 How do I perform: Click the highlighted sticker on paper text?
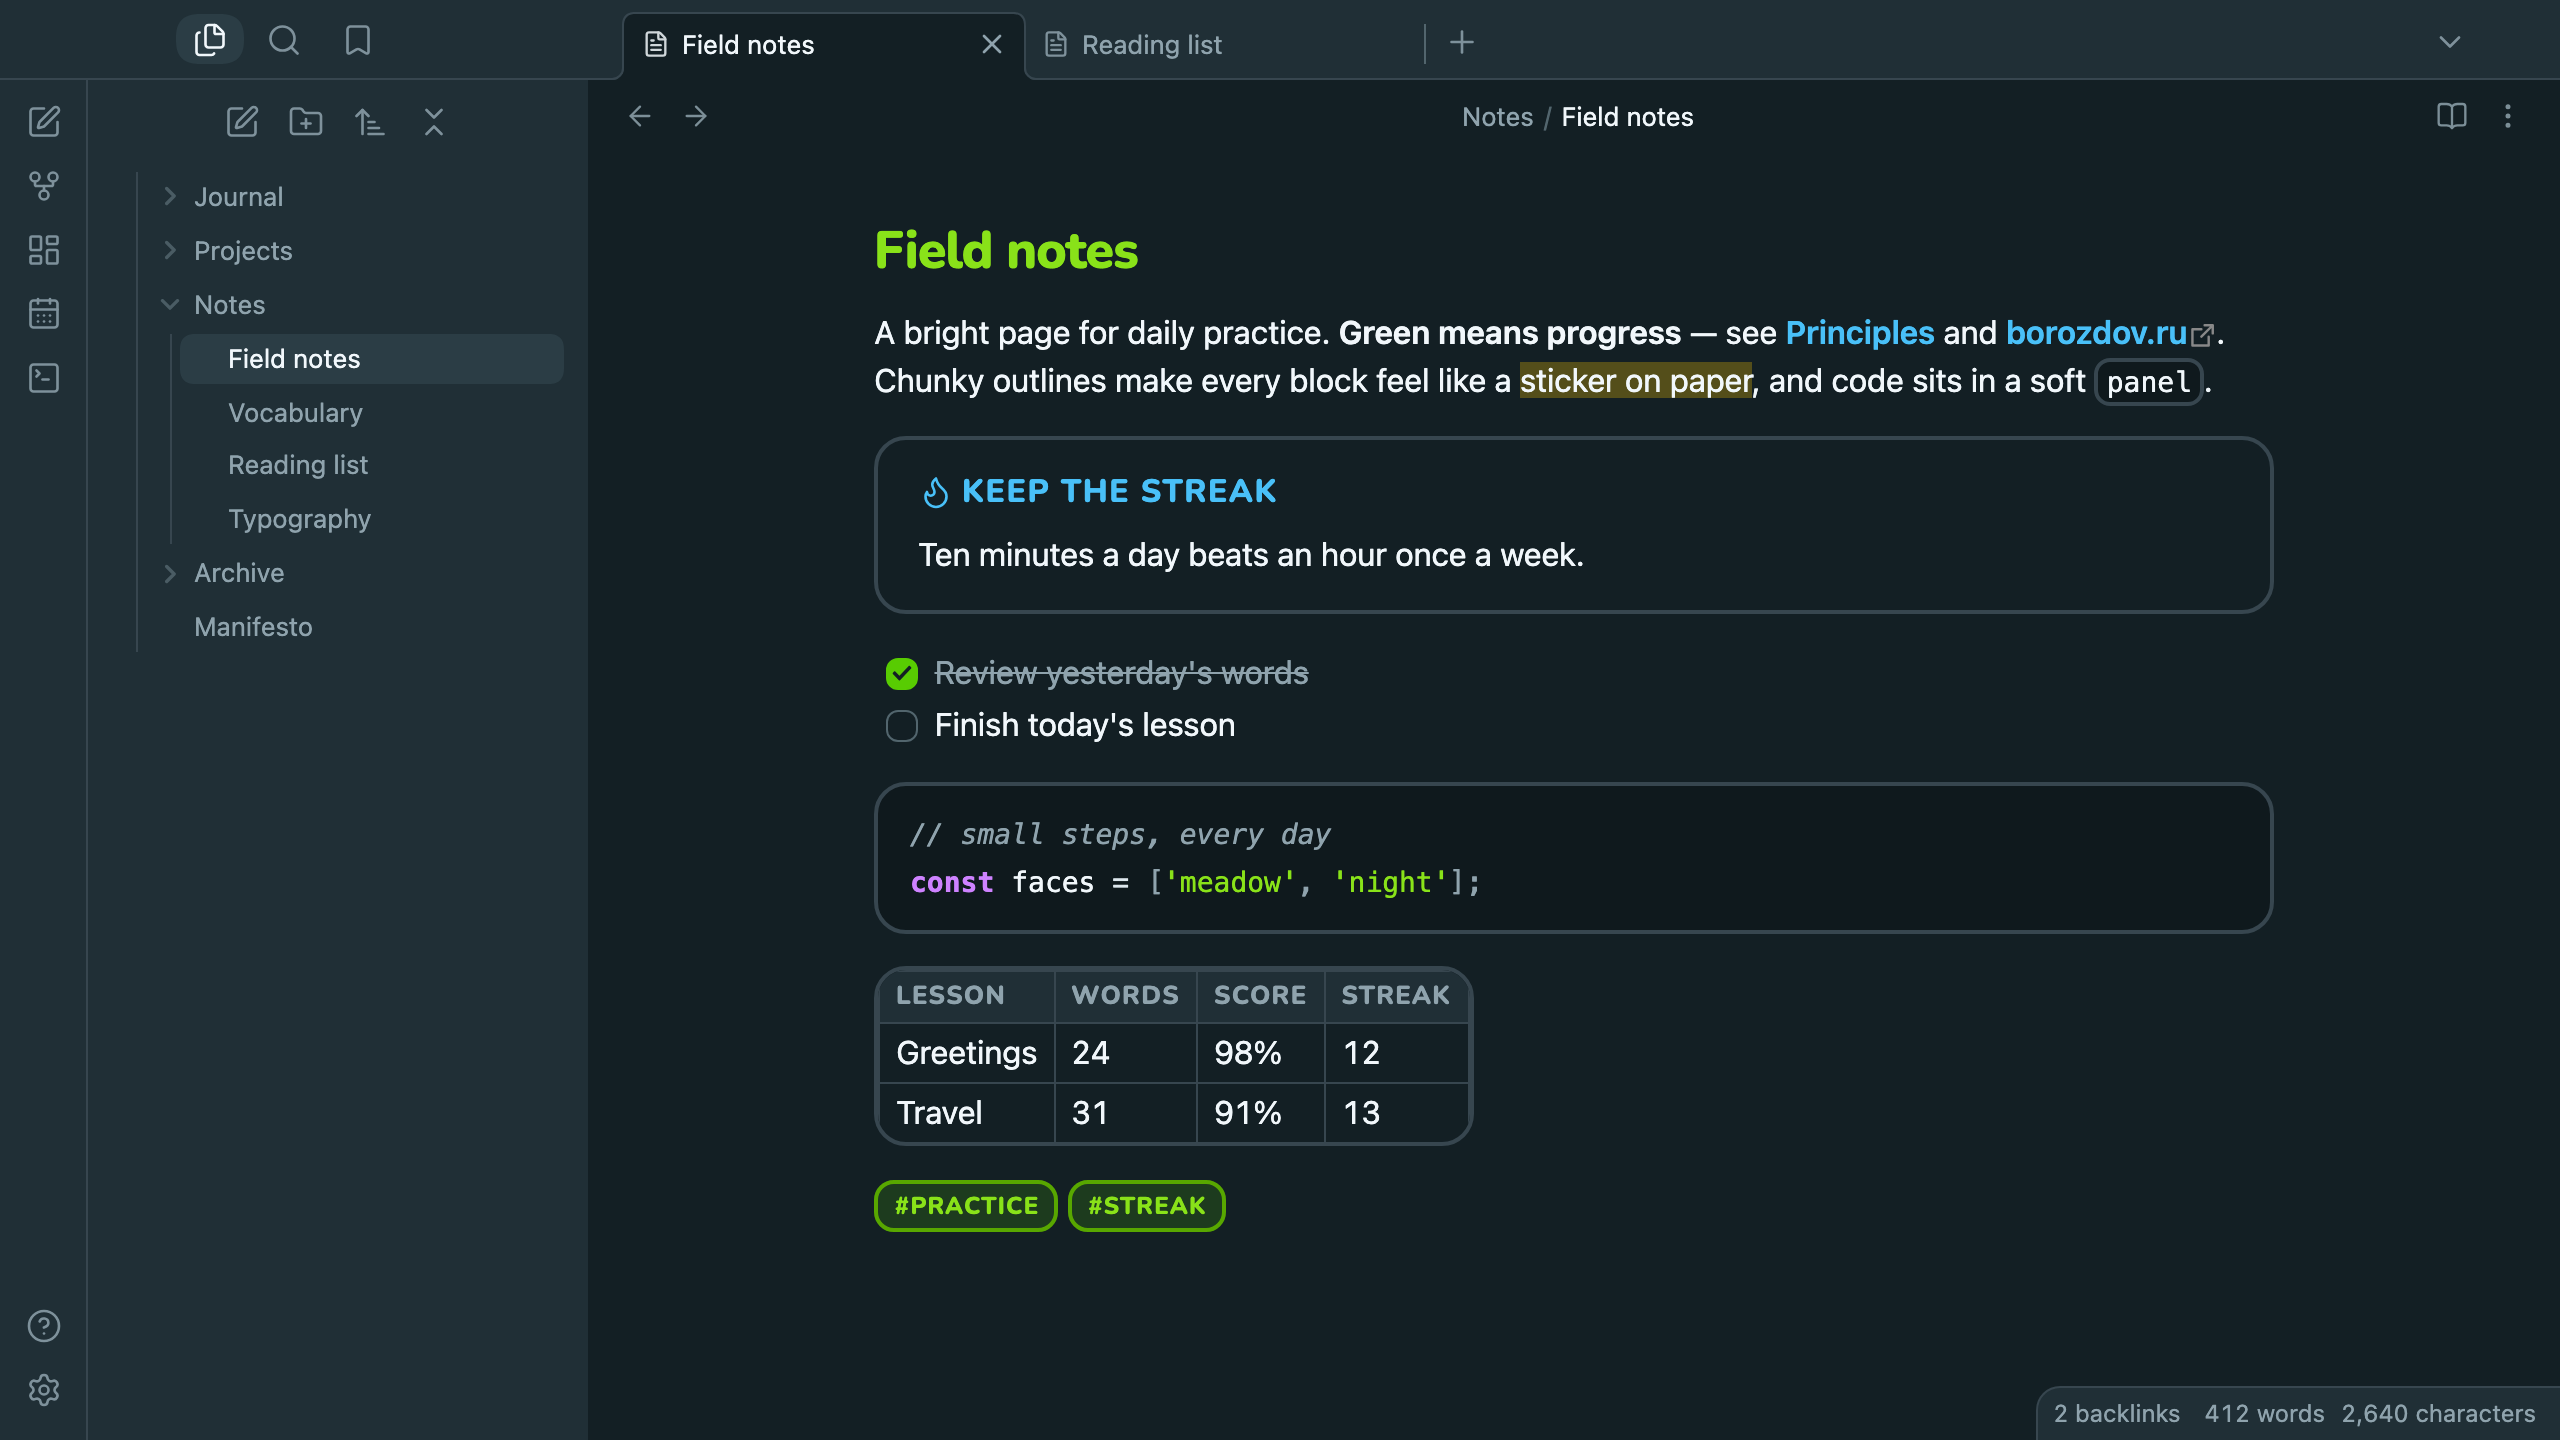(x=1636, y=381)
